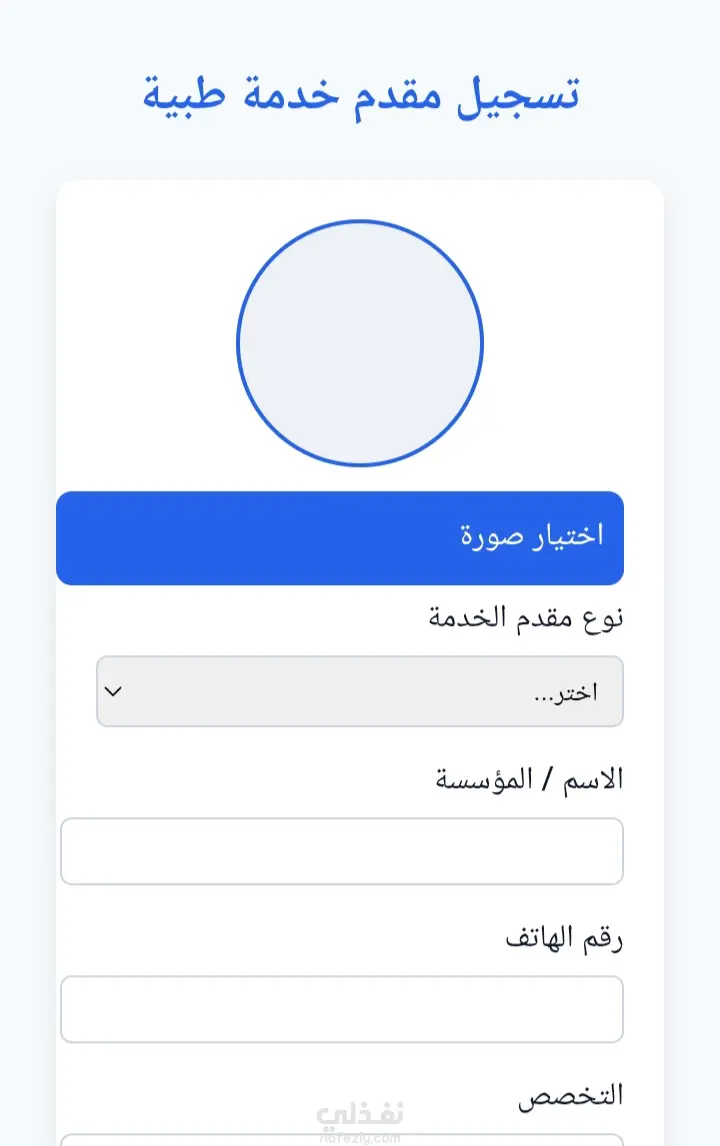Image resolution: width=720 pixels, height=1146 pixels.
Task: Click into the "رقم الهاتف" text box
Action: tap(342, 1009)
